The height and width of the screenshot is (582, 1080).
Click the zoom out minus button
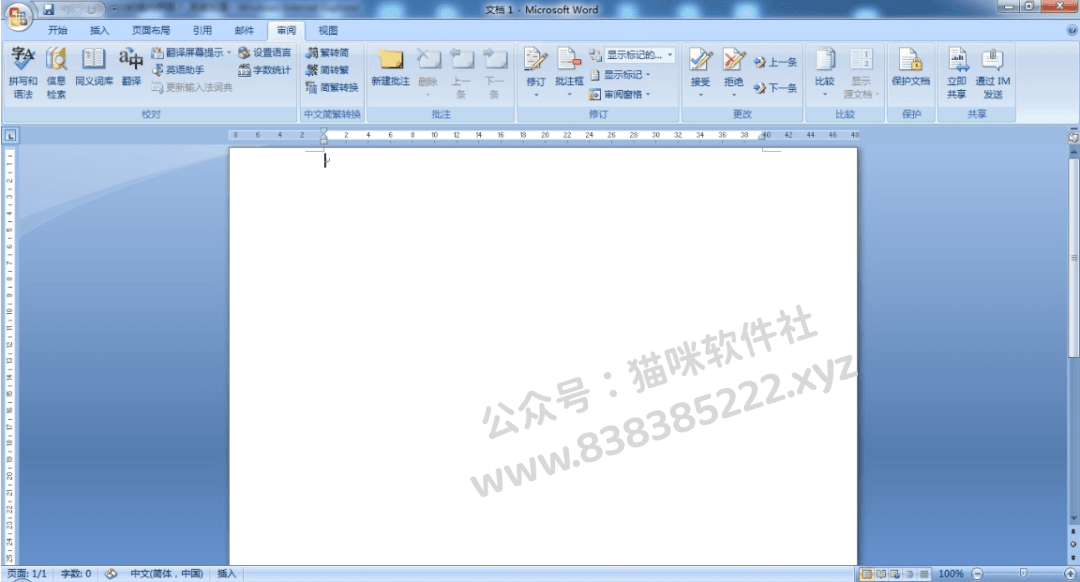tap(977, 574)
